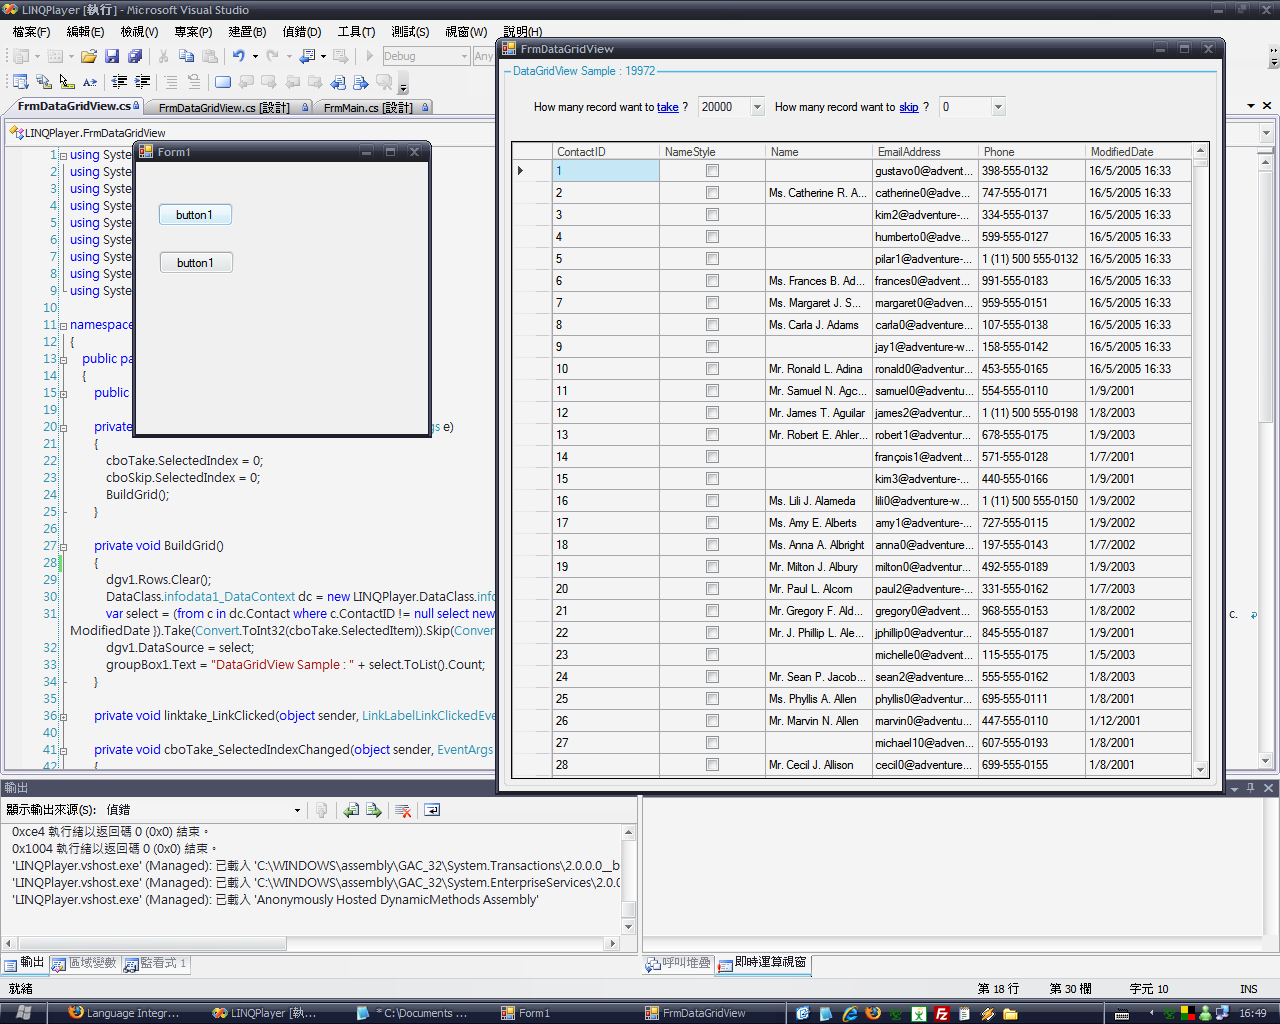Click the Toggle Bookmark icon in editor toolbar
The image size is (1280, 1024).
(222, 82)
